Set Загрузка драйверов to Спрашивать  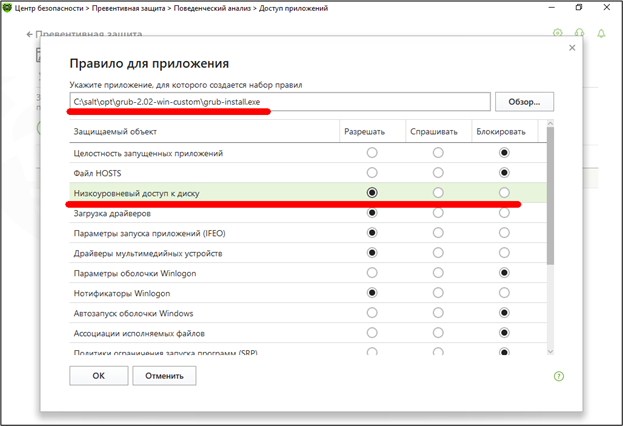point(438,213)
